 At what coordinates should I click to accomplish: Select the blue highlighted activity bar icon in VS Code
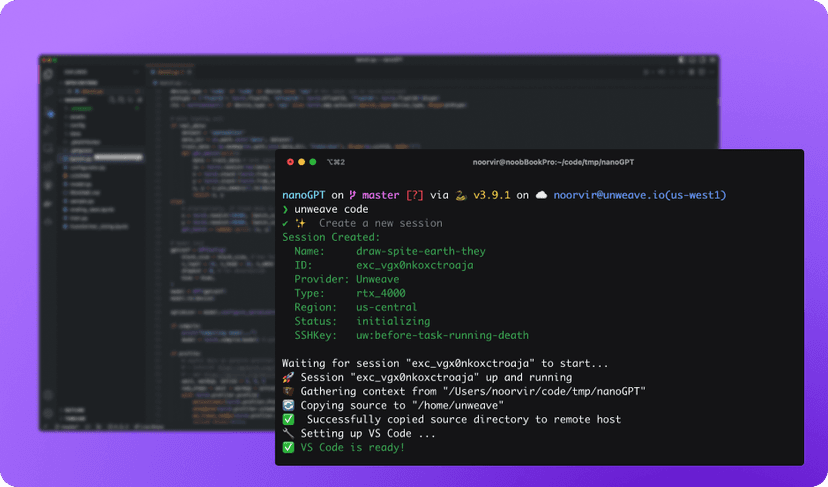pos(50,113)
